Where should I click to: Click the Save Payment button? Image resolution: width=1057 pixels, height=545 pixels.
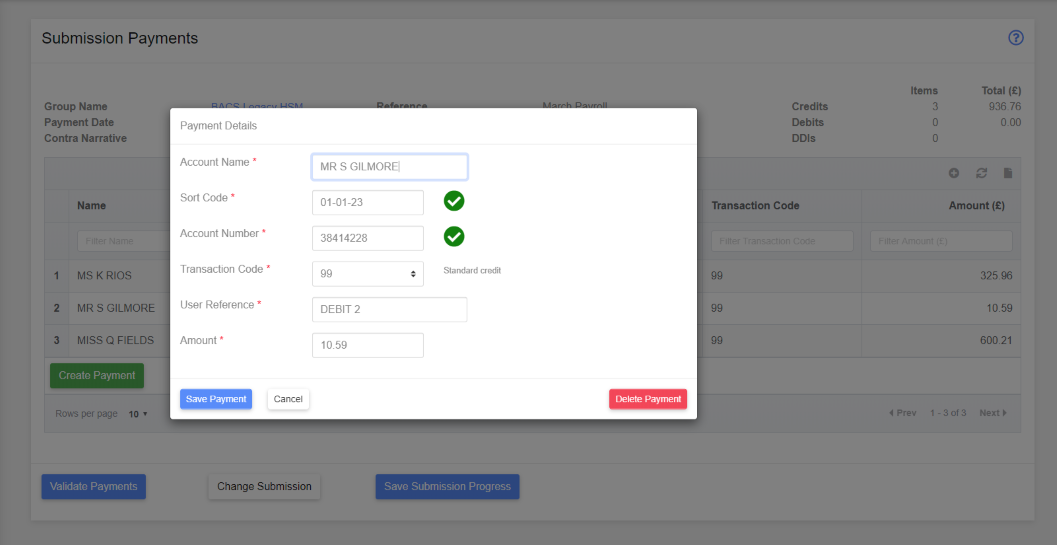tap(216, 399)
